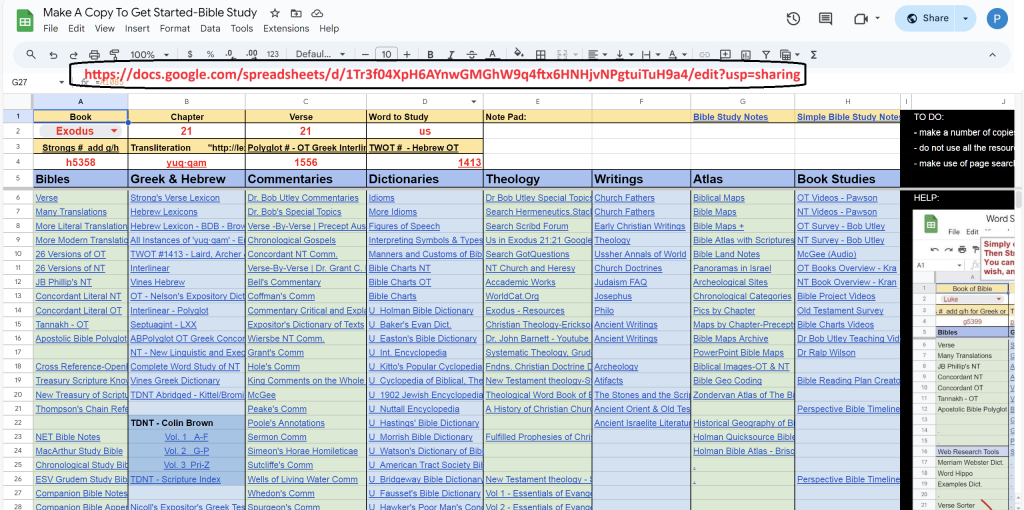The image size is (1024, 510).
Task: Open the functions sigma icon
Action: [x=813, y=54]
